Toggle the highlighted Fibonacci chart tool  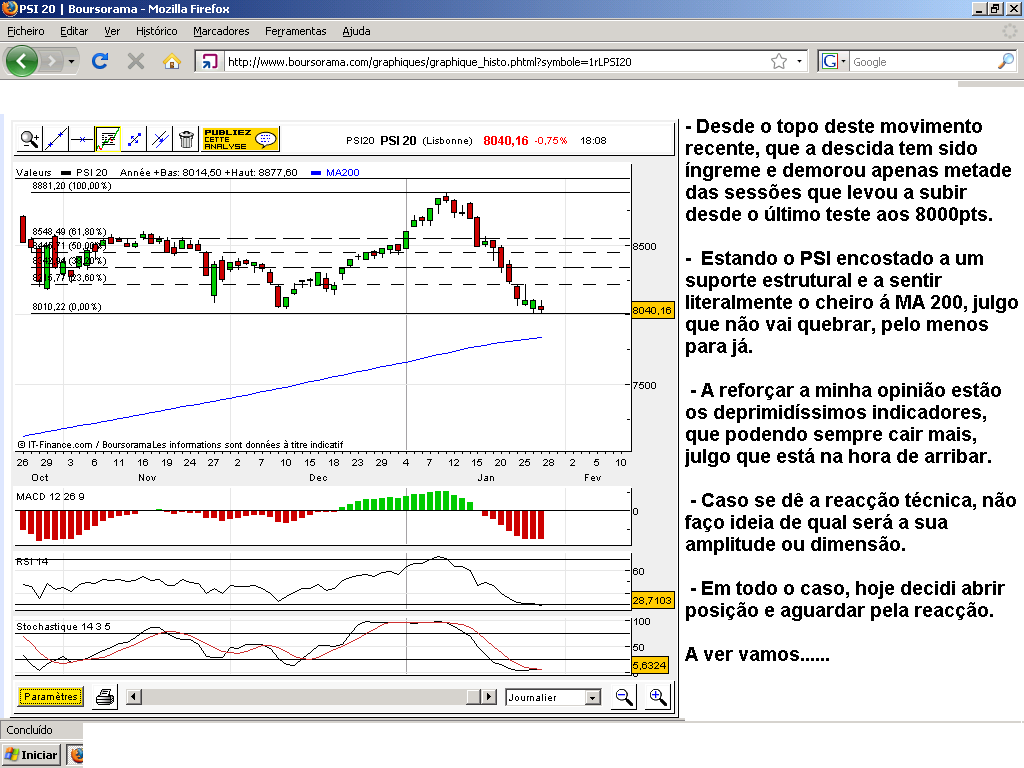(108, 139)
